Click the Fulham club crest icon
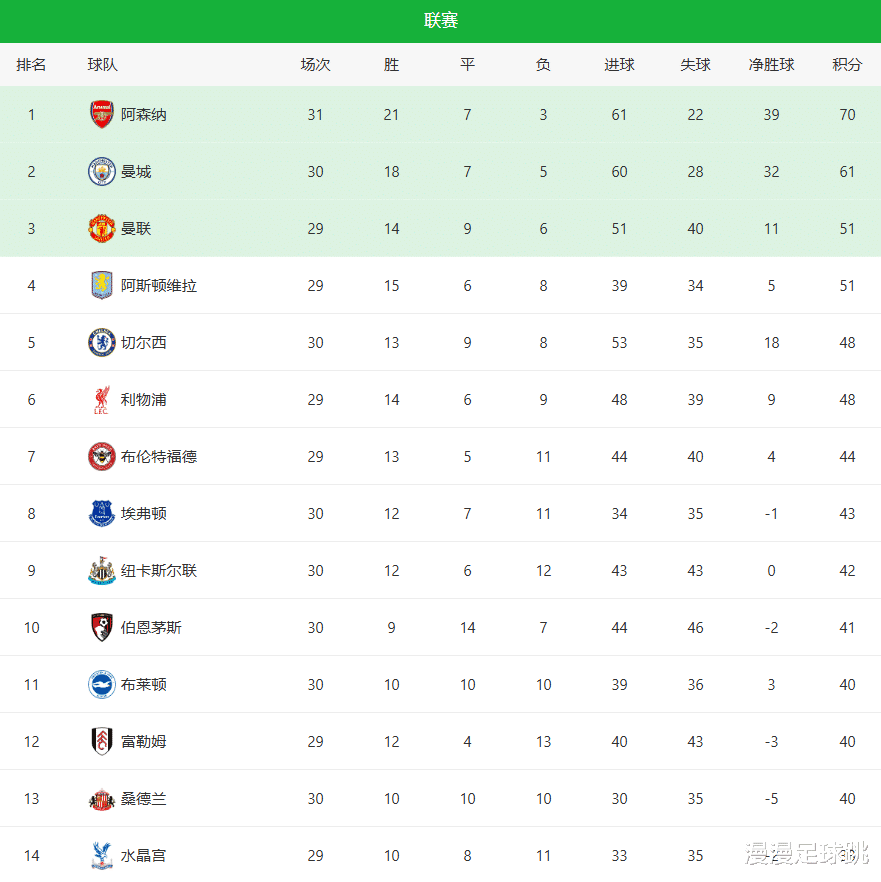The image size is (881, 882). point(102,741)
